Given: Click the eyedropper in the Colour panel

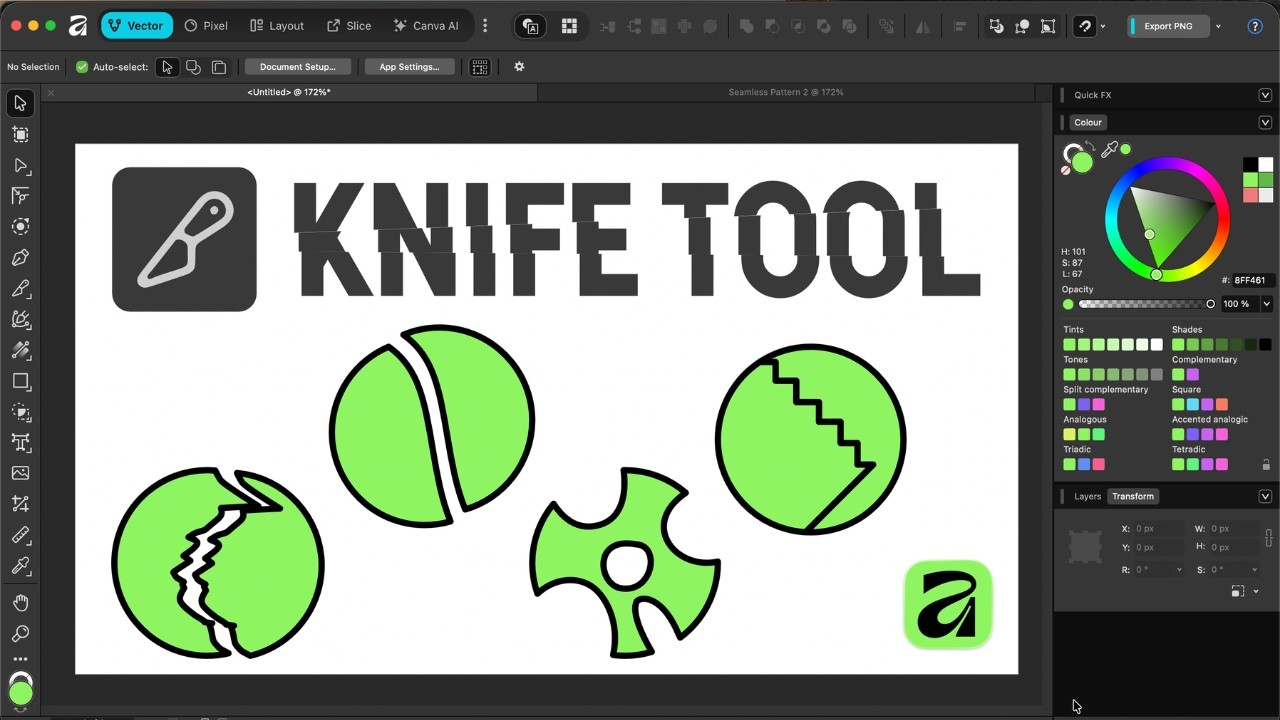Looking at the screenshot, I should coord(1109,151).
